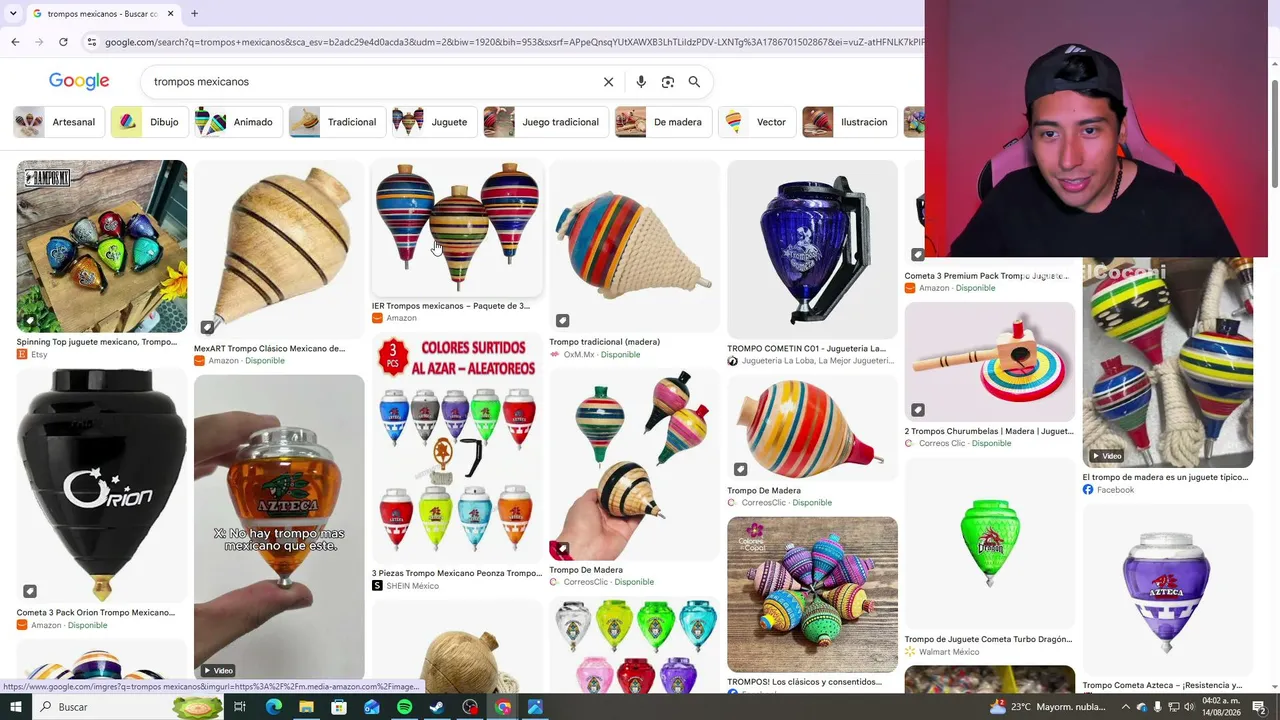The image size is (1280, 720).
Task: Open the Photos app on the taskbar
Action: 535,707
